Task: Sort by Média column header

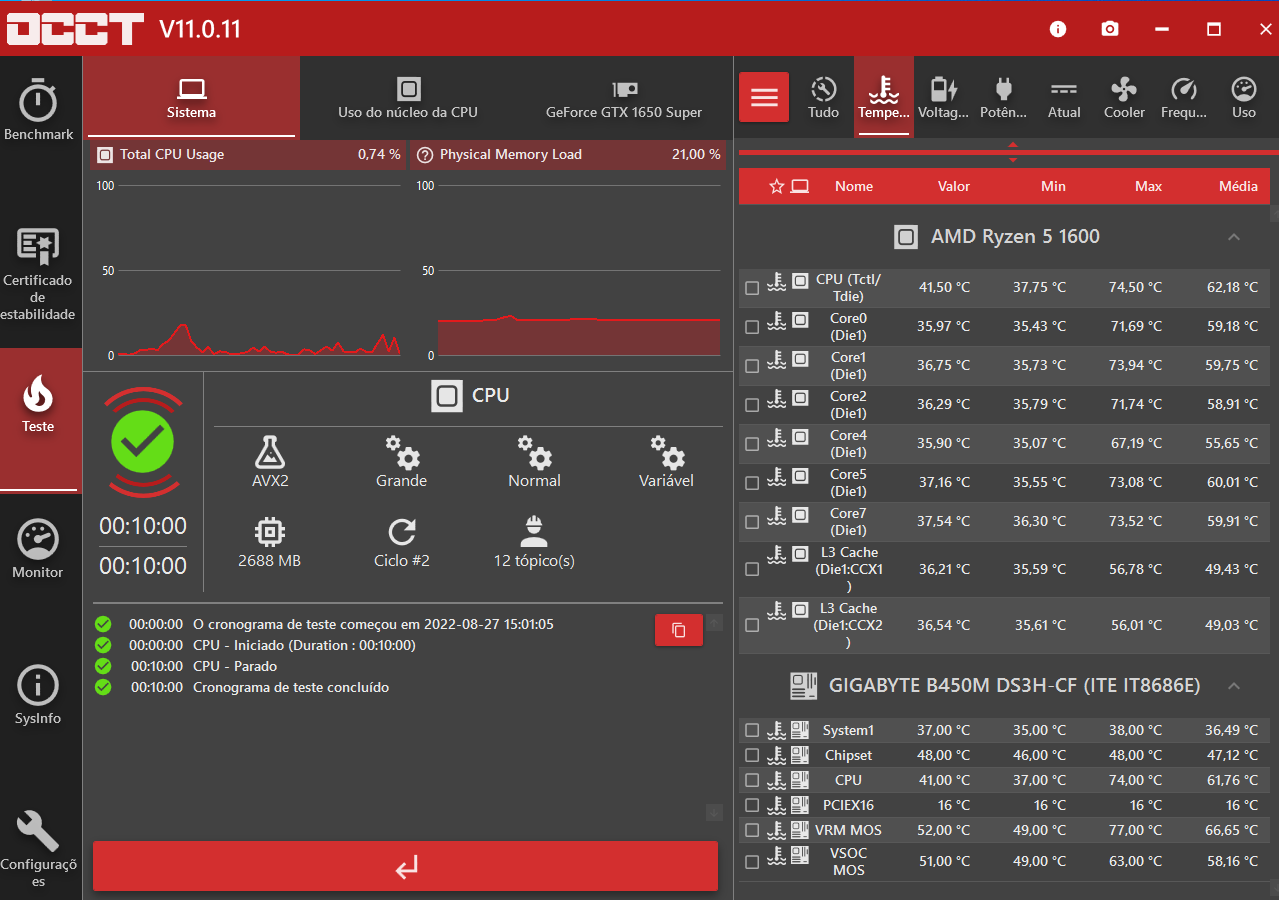Action: click(x=1238, y=187)
